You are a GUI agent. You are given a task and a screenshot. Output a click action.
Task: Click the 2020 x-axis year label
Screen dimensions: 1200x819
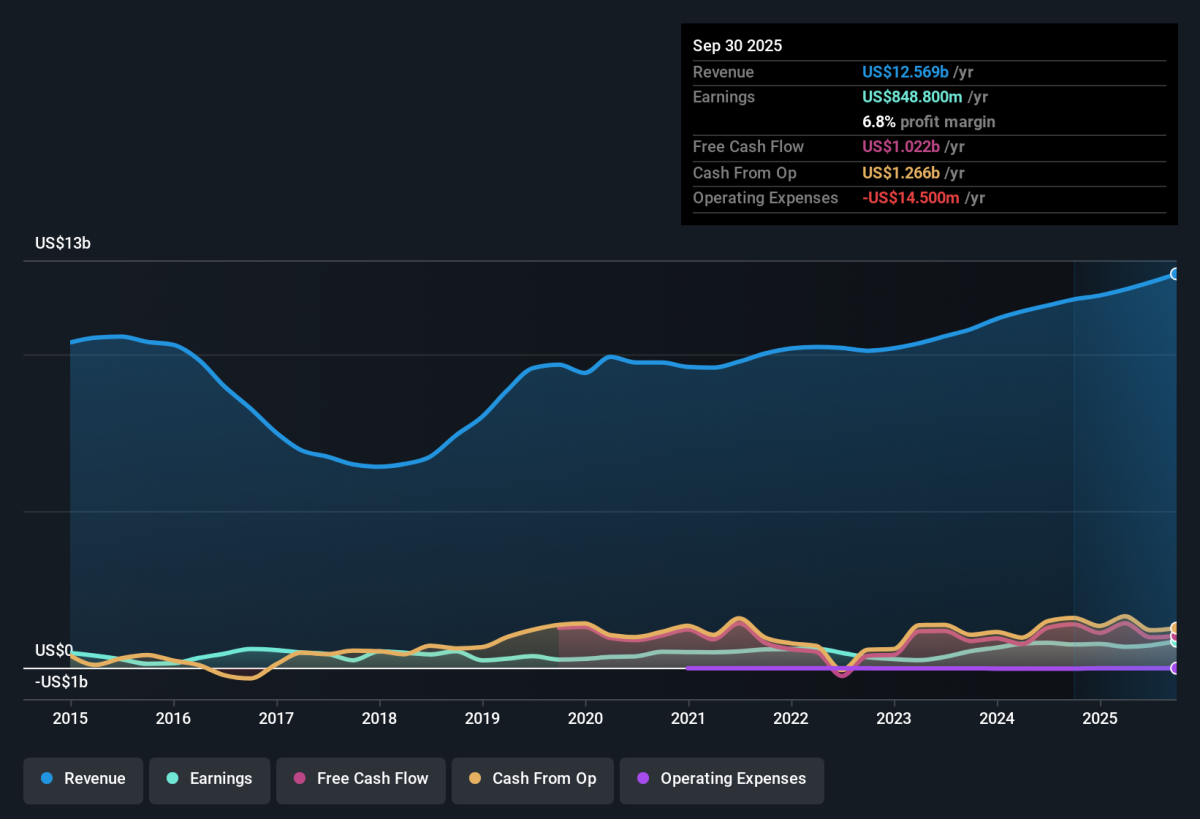pyautogui.click(x=585, y=718)
